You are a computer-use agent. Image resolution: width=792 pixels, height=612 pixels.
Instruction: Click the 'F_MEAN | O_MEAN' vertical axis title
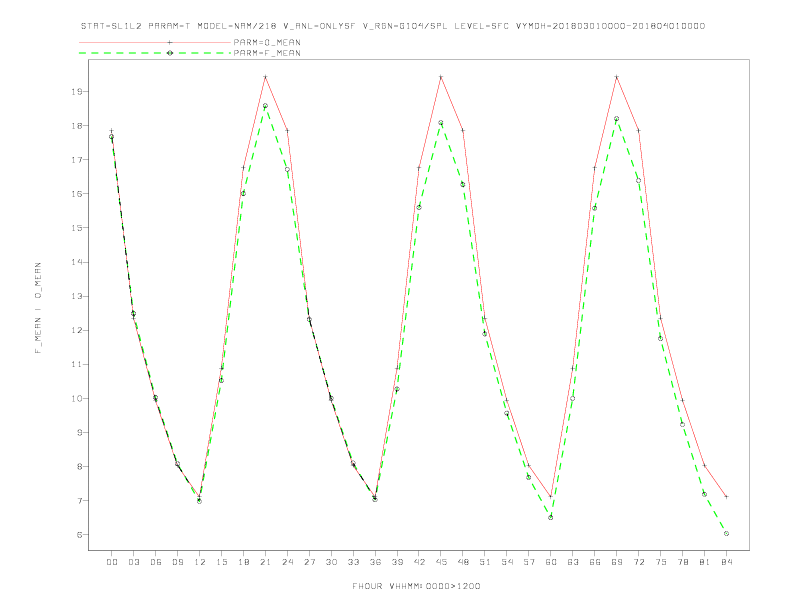click(38, 308)
